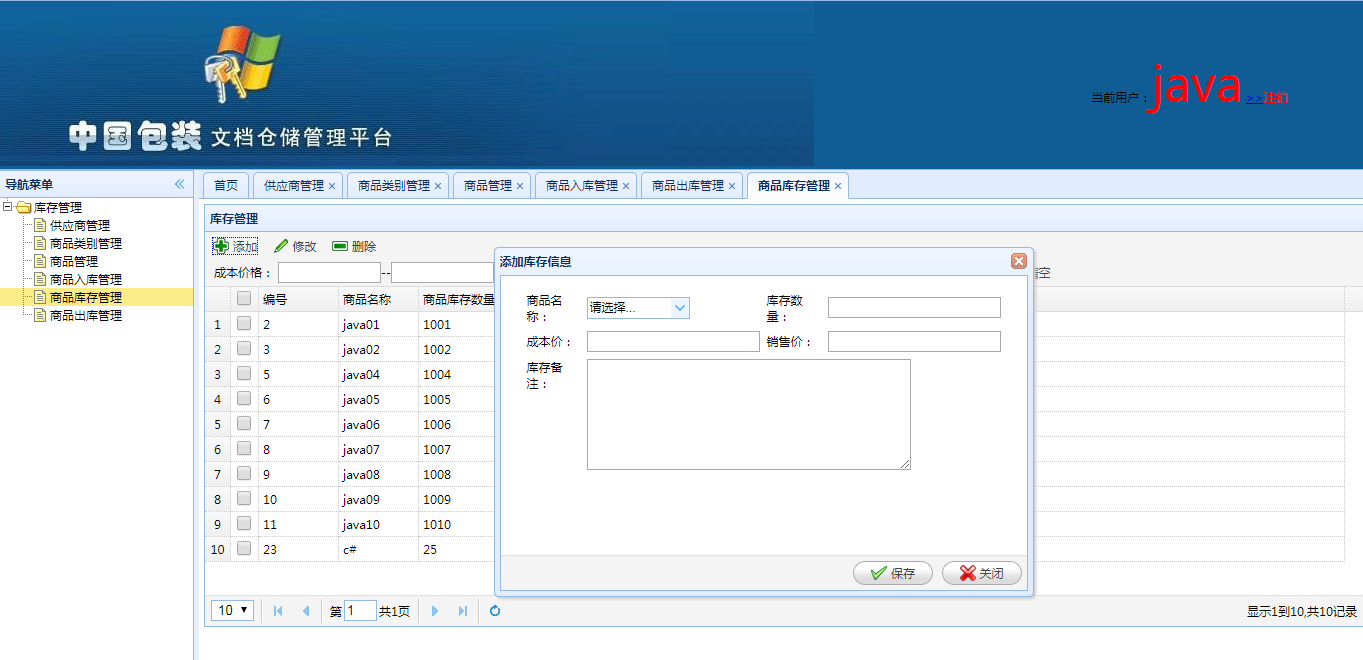Image resolution: width=1363 pixels, height=660 pixels.
Task: Click the 注销 logout link
Action: pyautogui.click(x=1275, y=98)
